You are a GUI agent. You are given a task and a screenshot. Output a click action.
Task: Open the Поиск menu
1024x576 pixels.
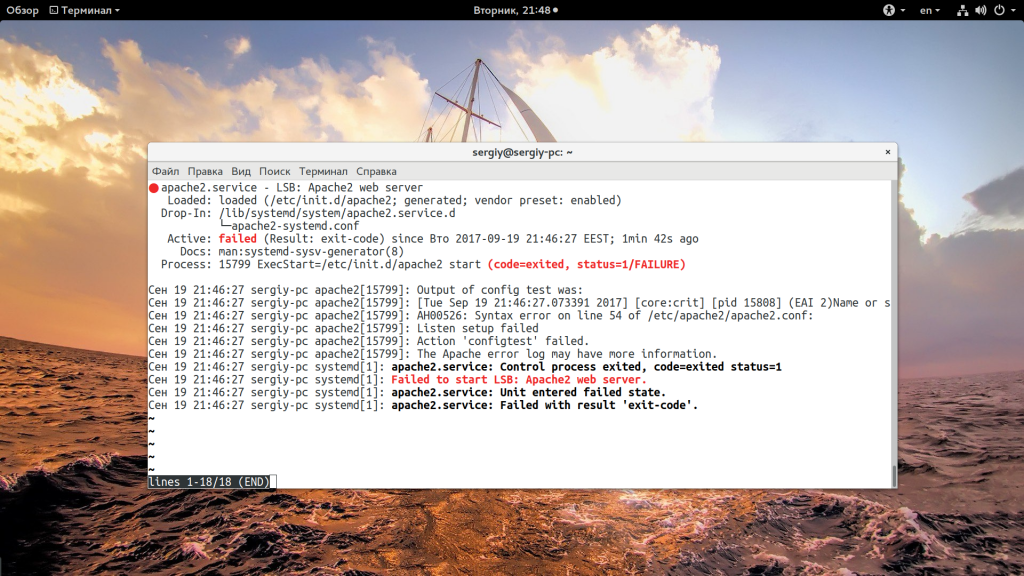click(x=275, y=171)
